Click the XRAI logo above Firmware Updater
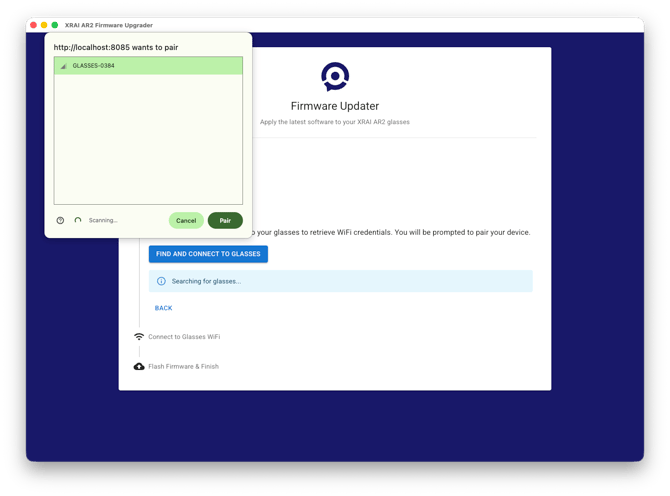Viewport: 670px width, 496px height. click(x=335, y=76)
